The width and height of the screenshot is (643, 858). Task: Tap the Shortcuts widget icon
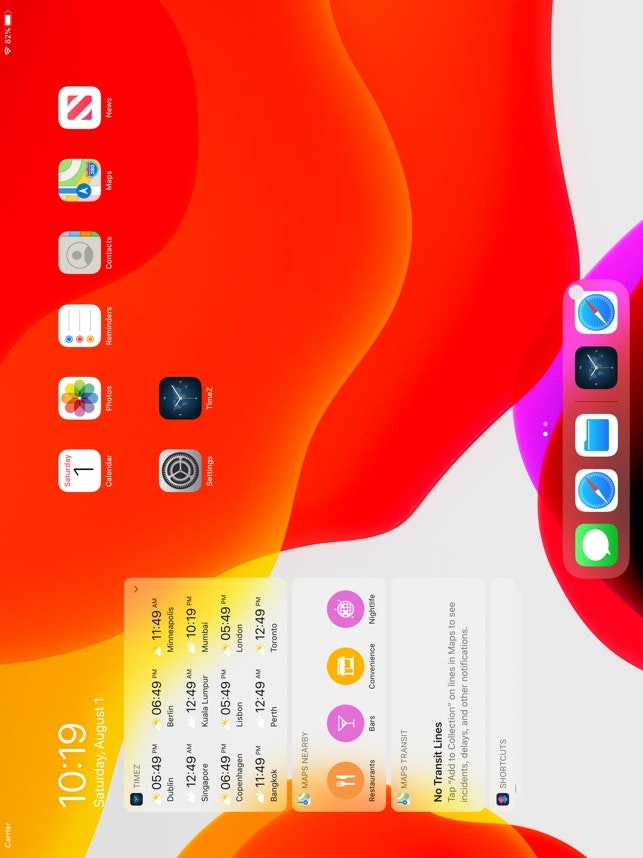point(502,799)
